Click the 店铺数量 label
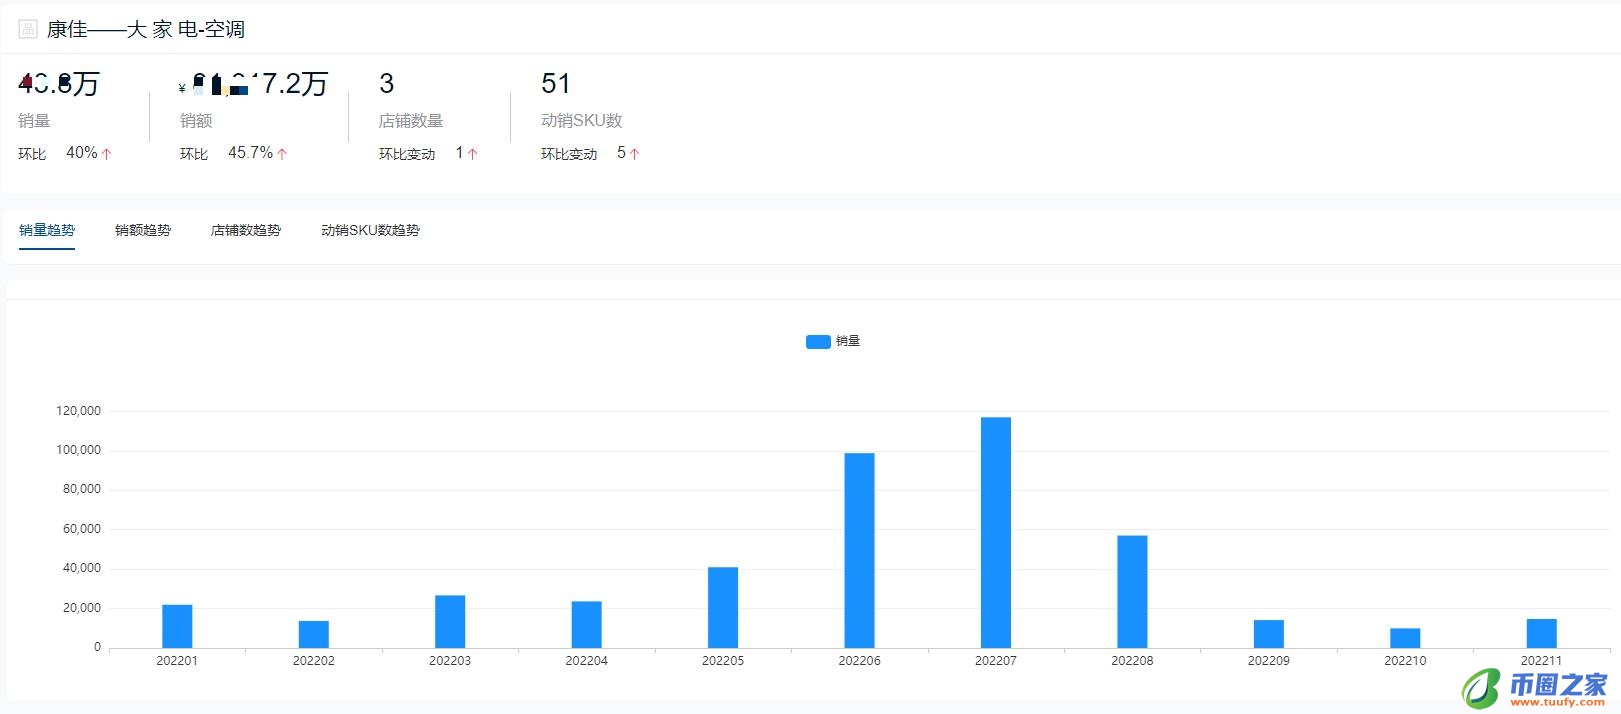 point(411,120)
